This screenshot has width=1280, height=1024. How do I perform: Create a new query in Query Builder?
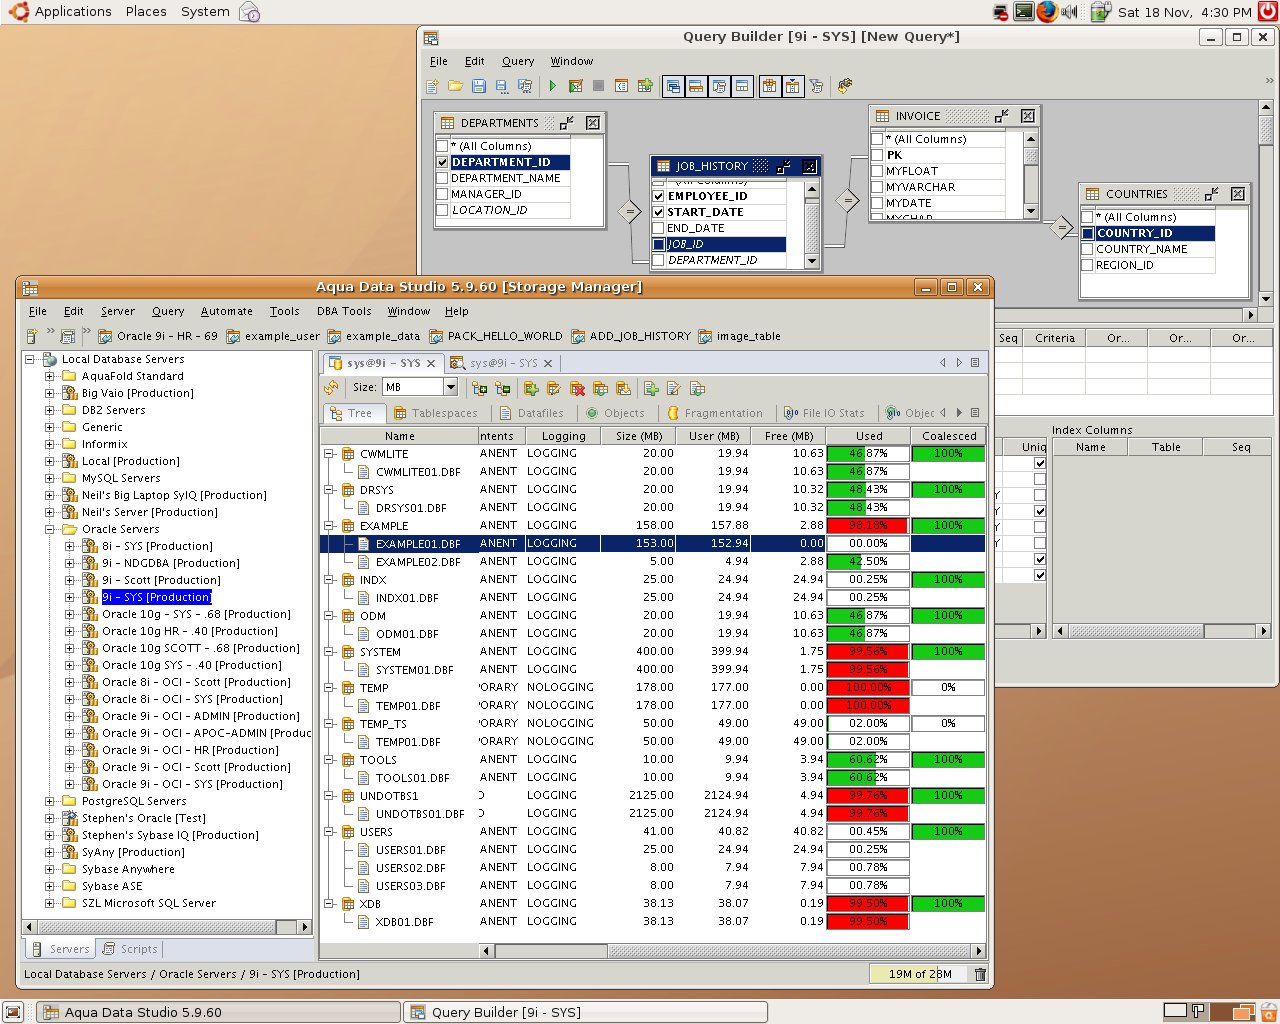click(432, 87)
